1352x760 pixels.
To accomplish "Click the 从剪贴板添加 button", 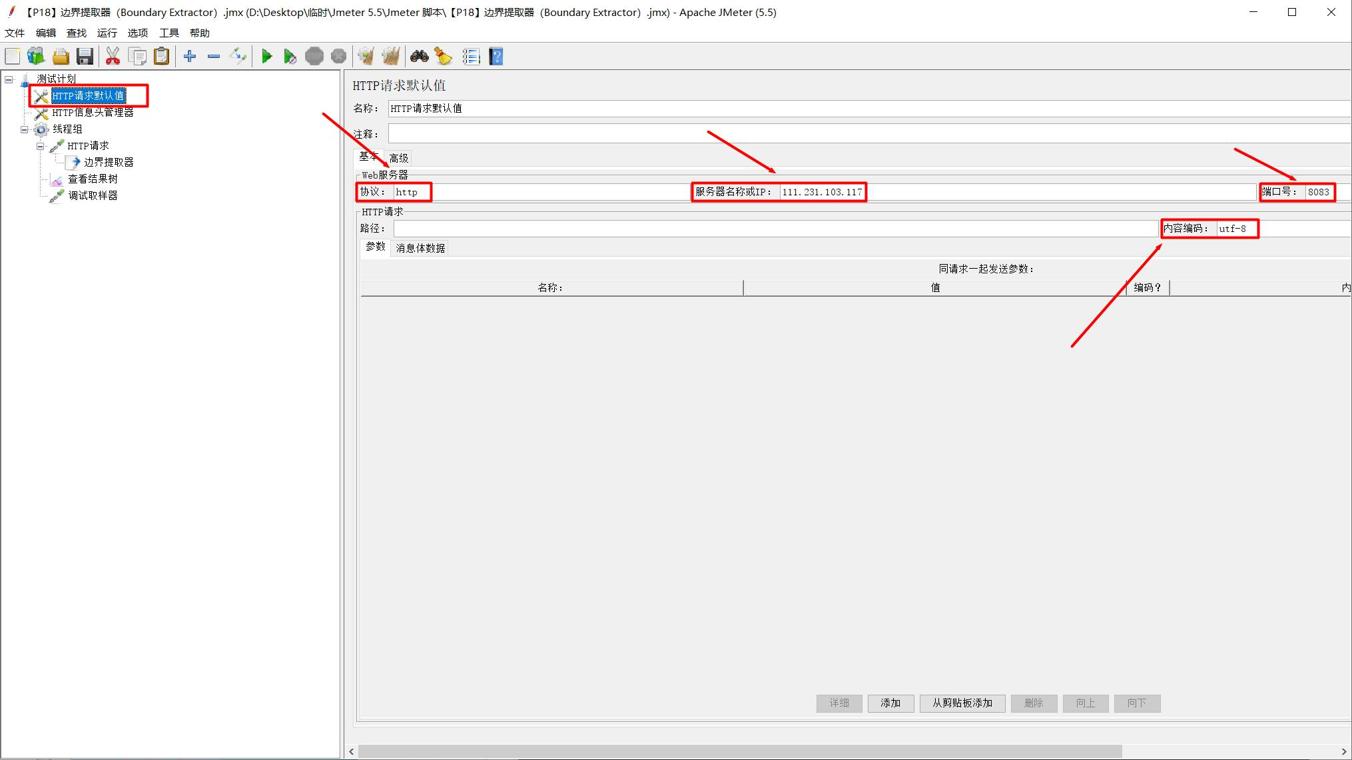I will tap(962, 703).
